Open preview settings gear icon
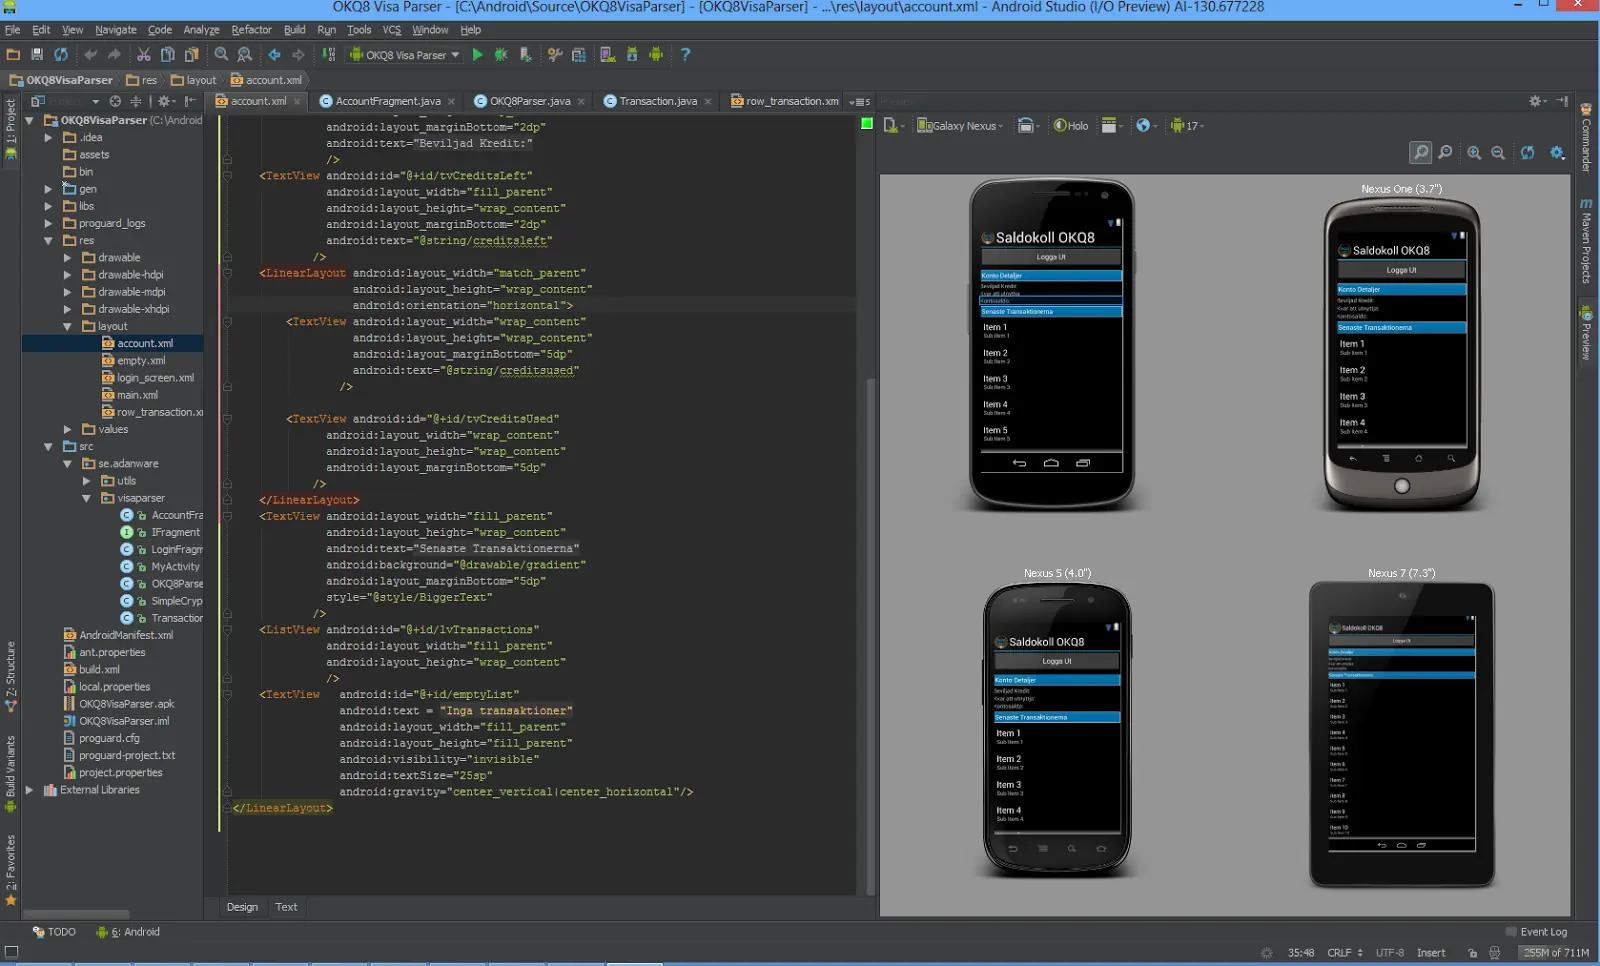Image resolution: width=1600 pixels, height=966 pixels. (x=1556, y=153)
